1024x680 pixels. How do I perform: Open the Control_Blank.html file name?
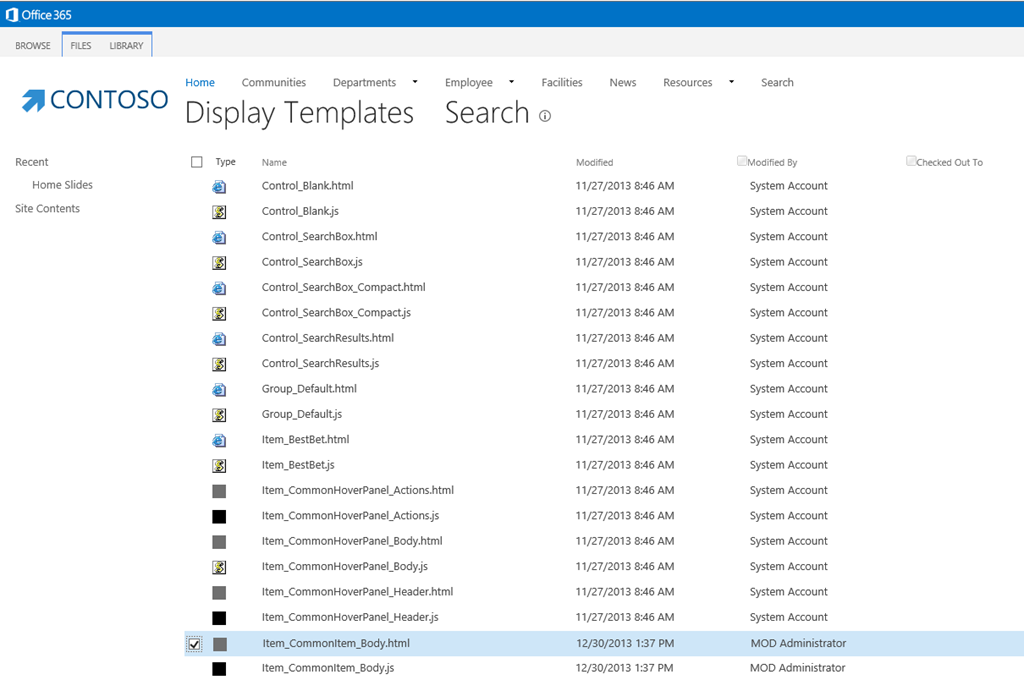coord(308,186)
